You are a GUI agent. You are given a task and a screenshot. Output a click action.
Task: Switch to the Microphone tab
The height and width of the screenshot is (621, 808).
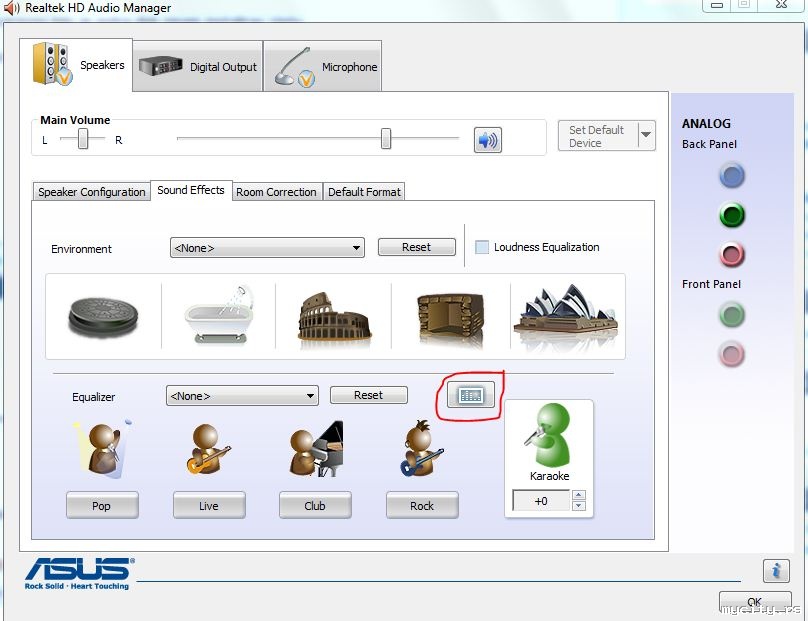click(323, 66)
